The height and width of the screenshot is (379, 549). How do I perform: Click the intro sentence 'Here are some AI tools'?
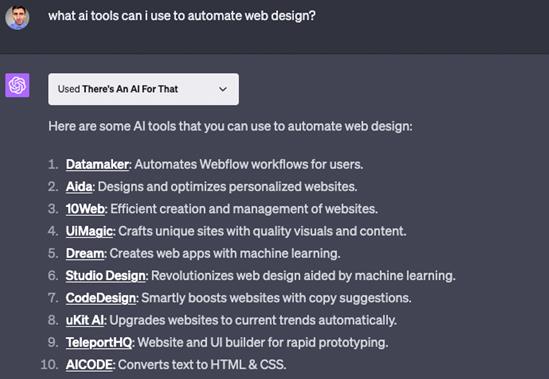click(x=230, y=126)
